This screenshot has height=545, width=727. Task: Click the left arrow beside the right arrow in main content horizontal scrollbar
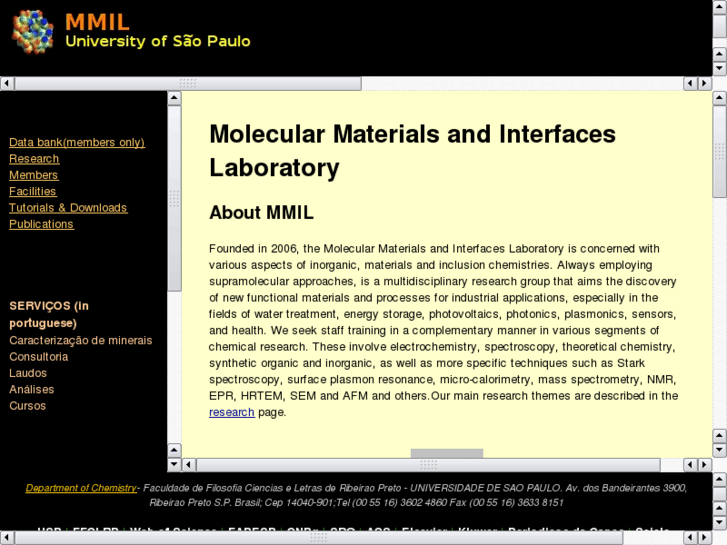pos(690,464)
